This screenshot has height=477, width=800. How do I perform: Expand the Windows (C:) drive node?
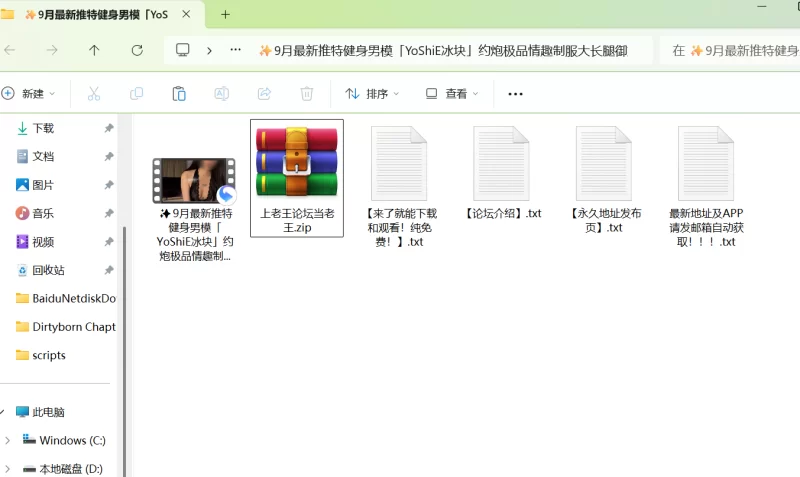[7, 440]
